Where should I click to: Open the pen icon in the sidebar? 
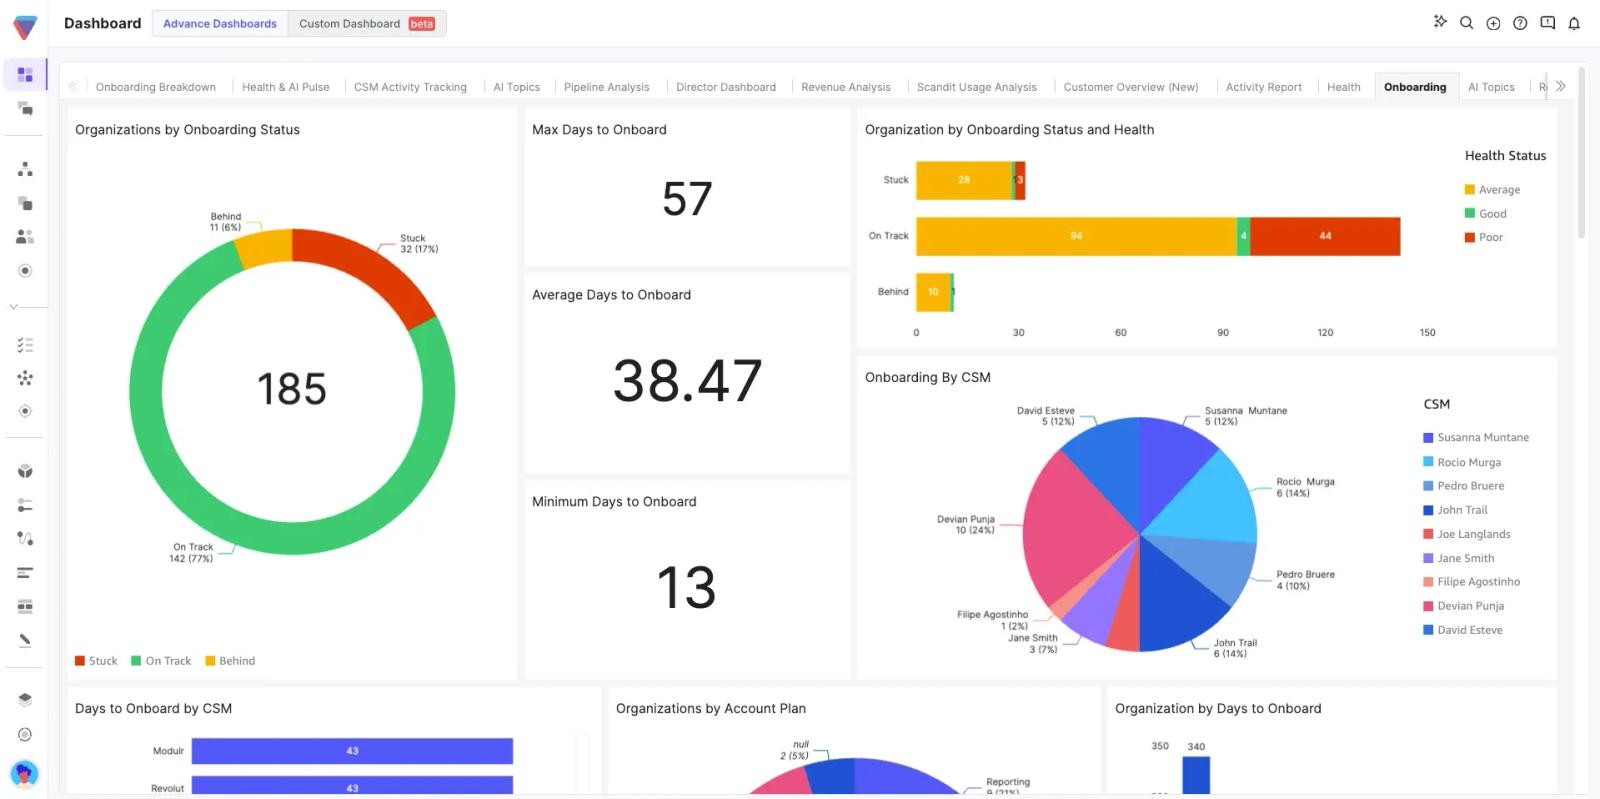point(25,640)
